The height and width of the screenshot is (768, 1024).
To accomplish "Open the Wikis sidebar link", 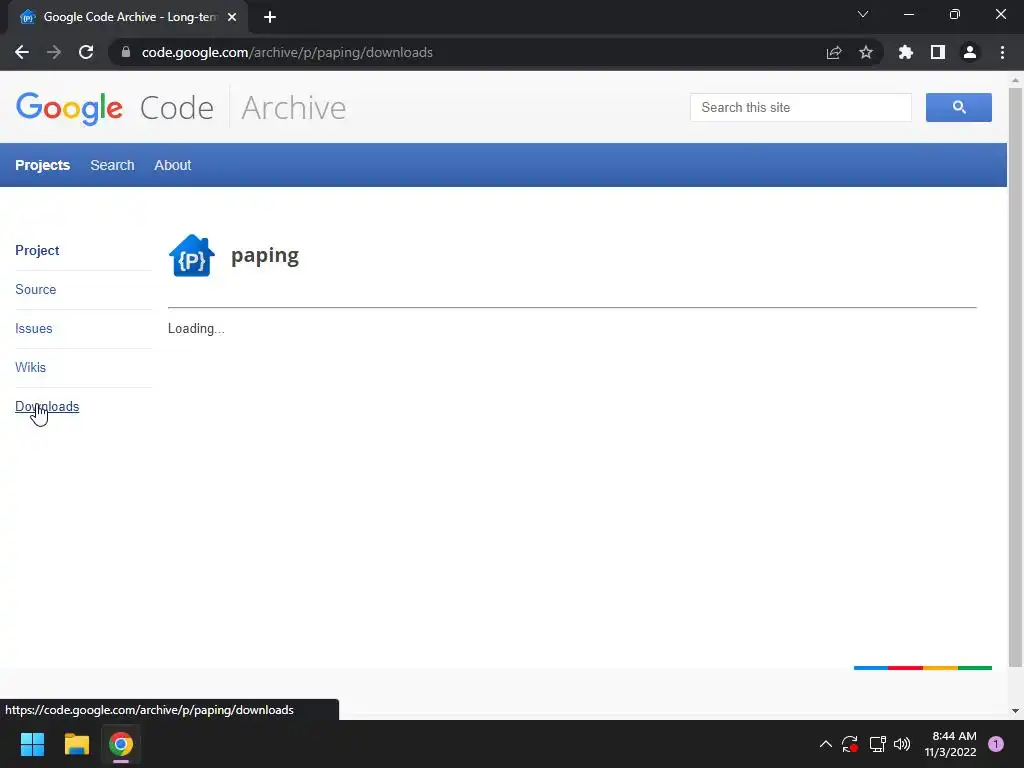I will 31,367.
